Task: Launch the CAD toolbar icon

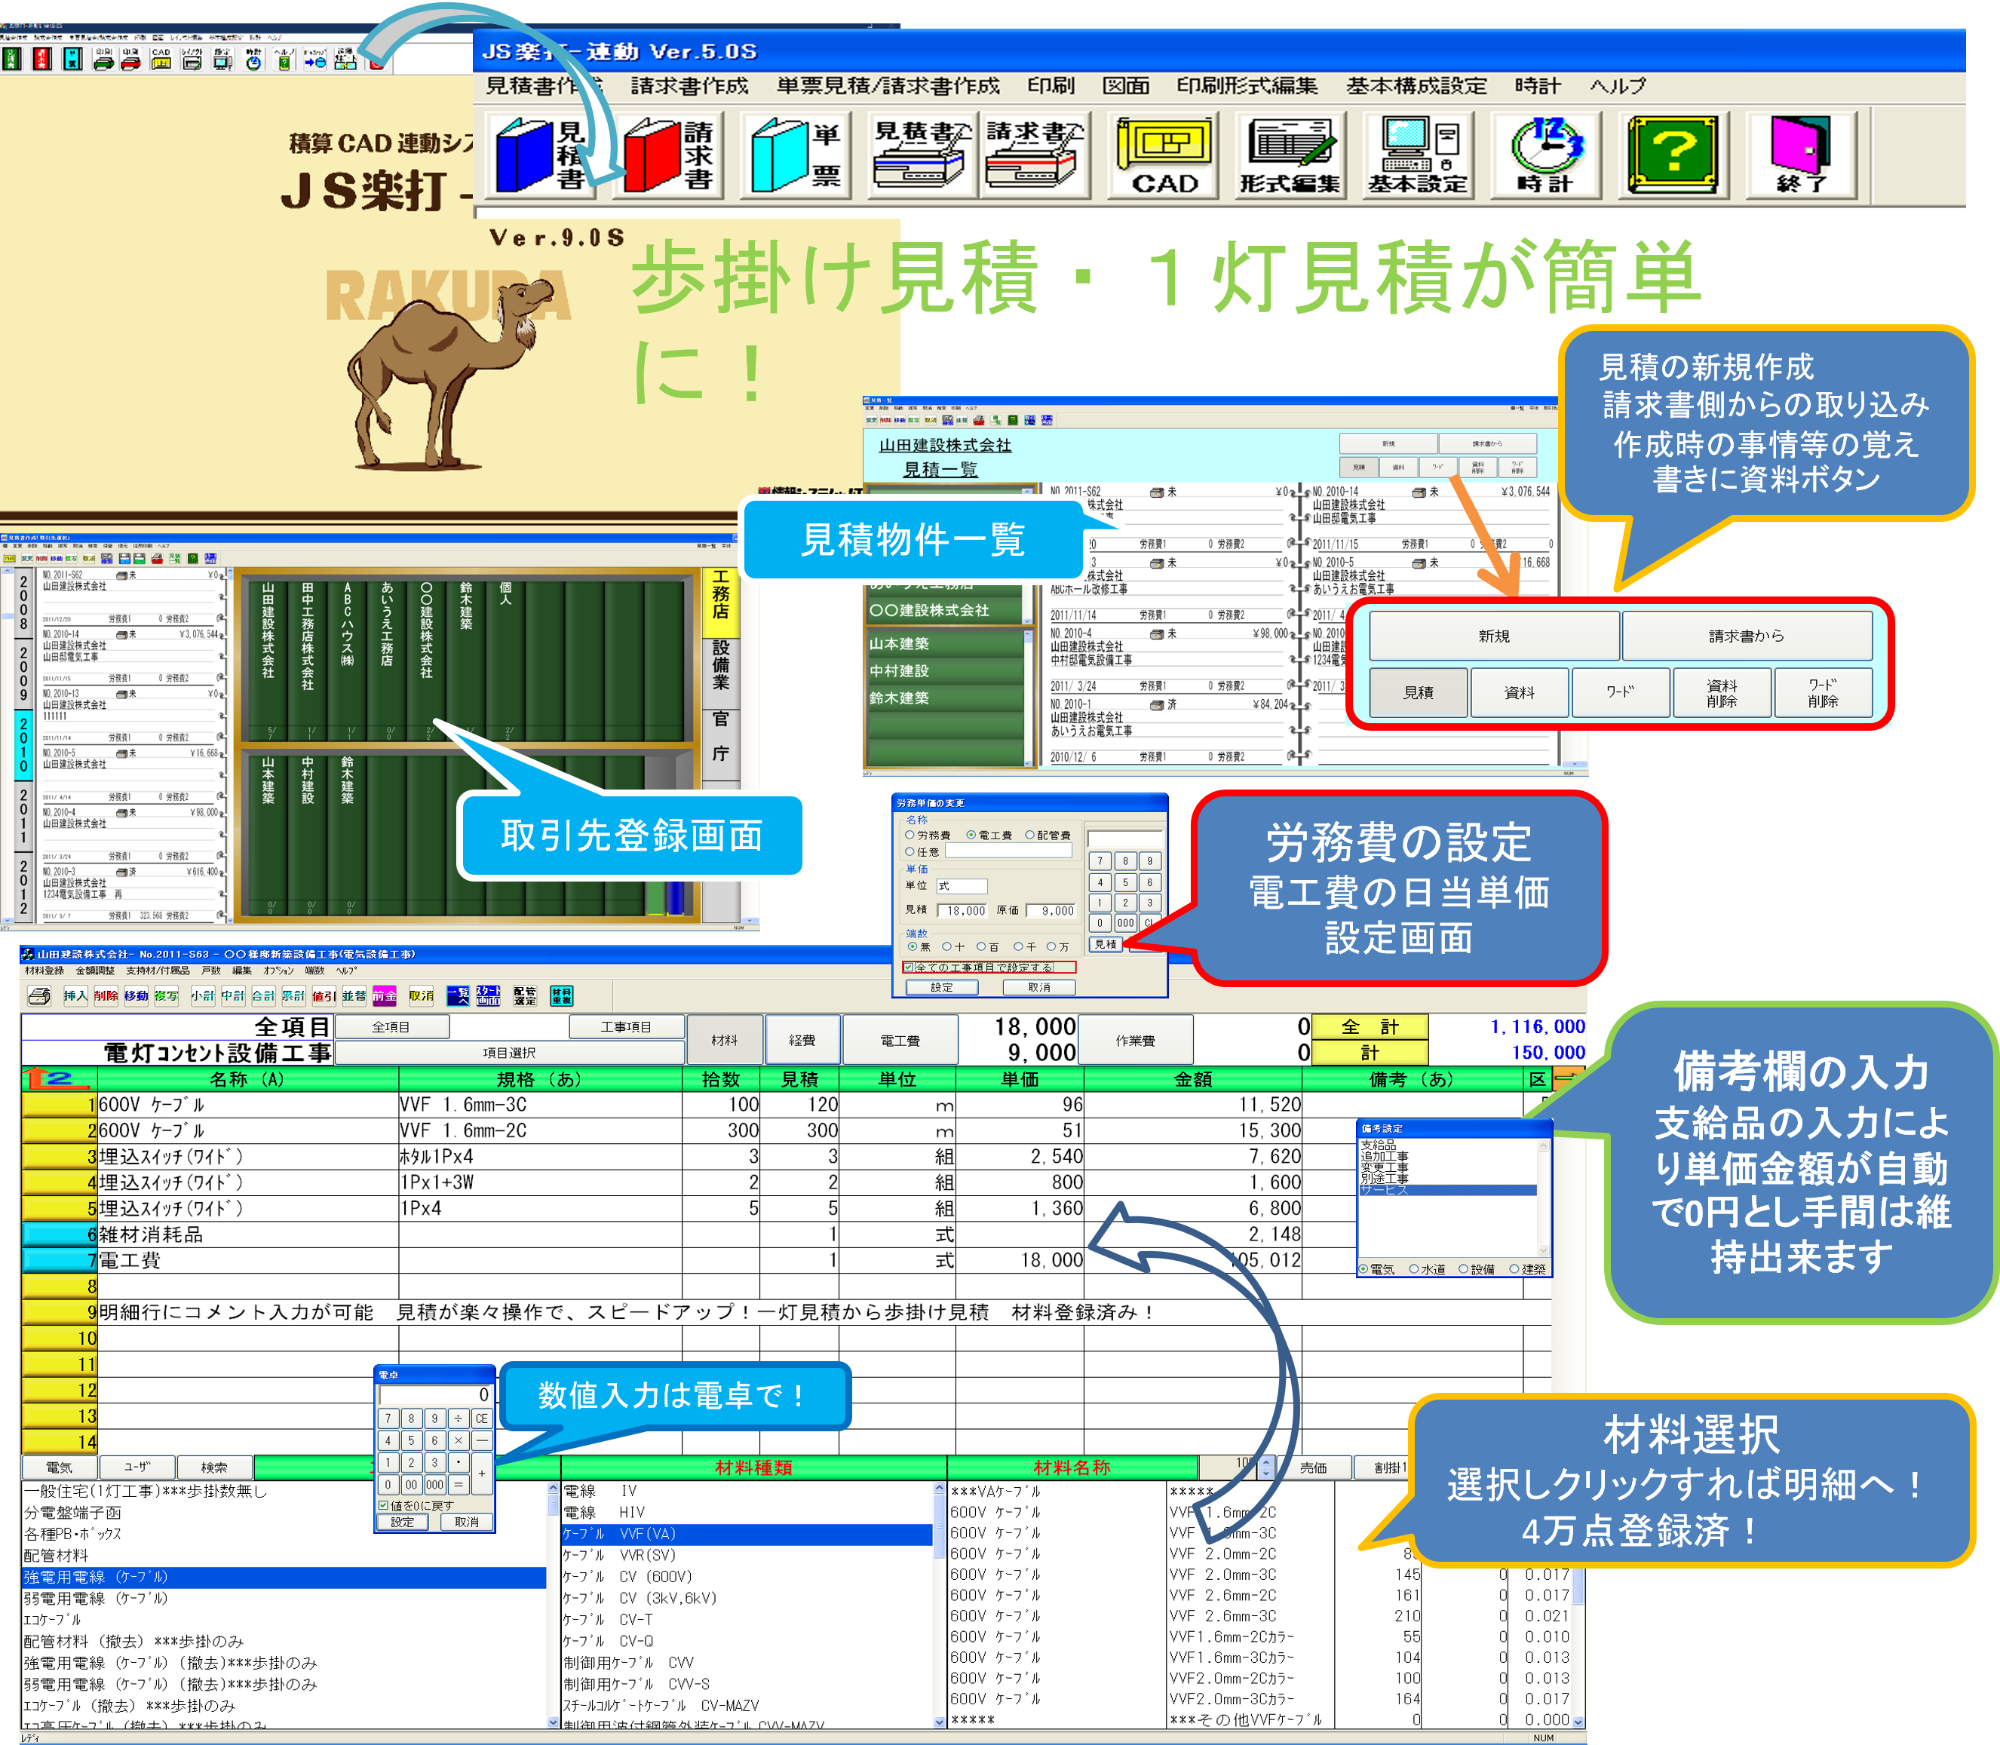Action: [x=1164, y=155]
